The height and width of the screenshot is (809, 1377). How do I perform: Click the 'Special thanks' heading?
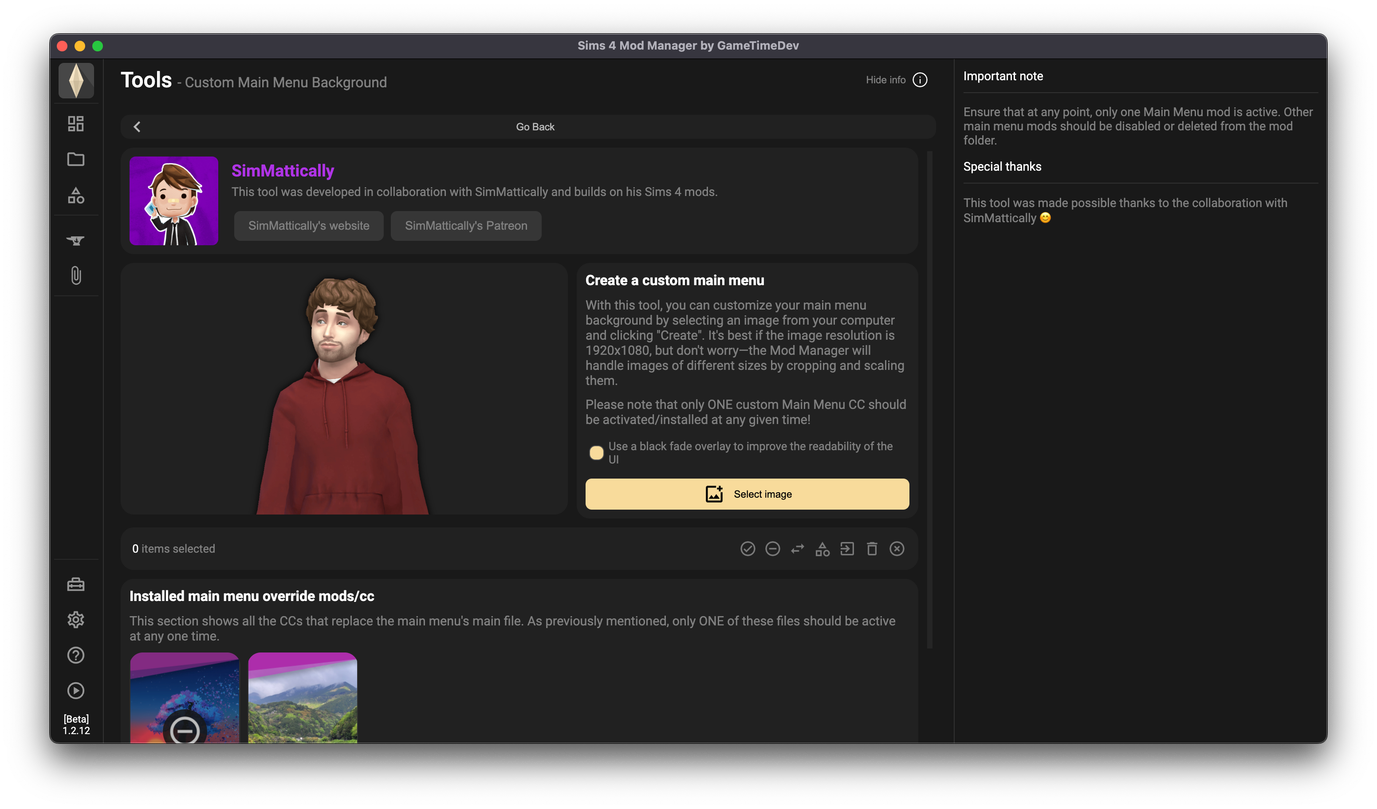click(1002, 167)
